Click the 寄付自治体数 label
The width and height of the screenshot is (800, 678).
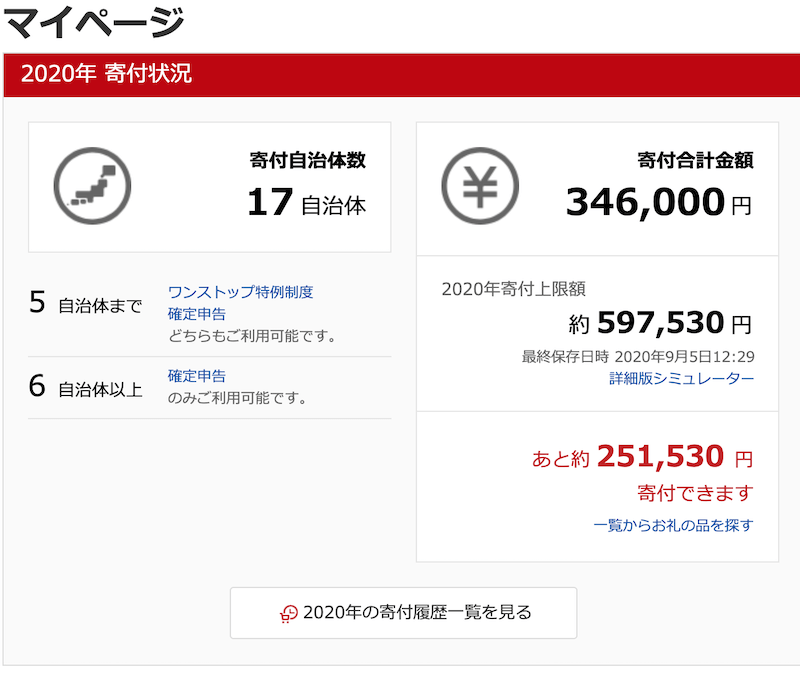coord(308,160)
